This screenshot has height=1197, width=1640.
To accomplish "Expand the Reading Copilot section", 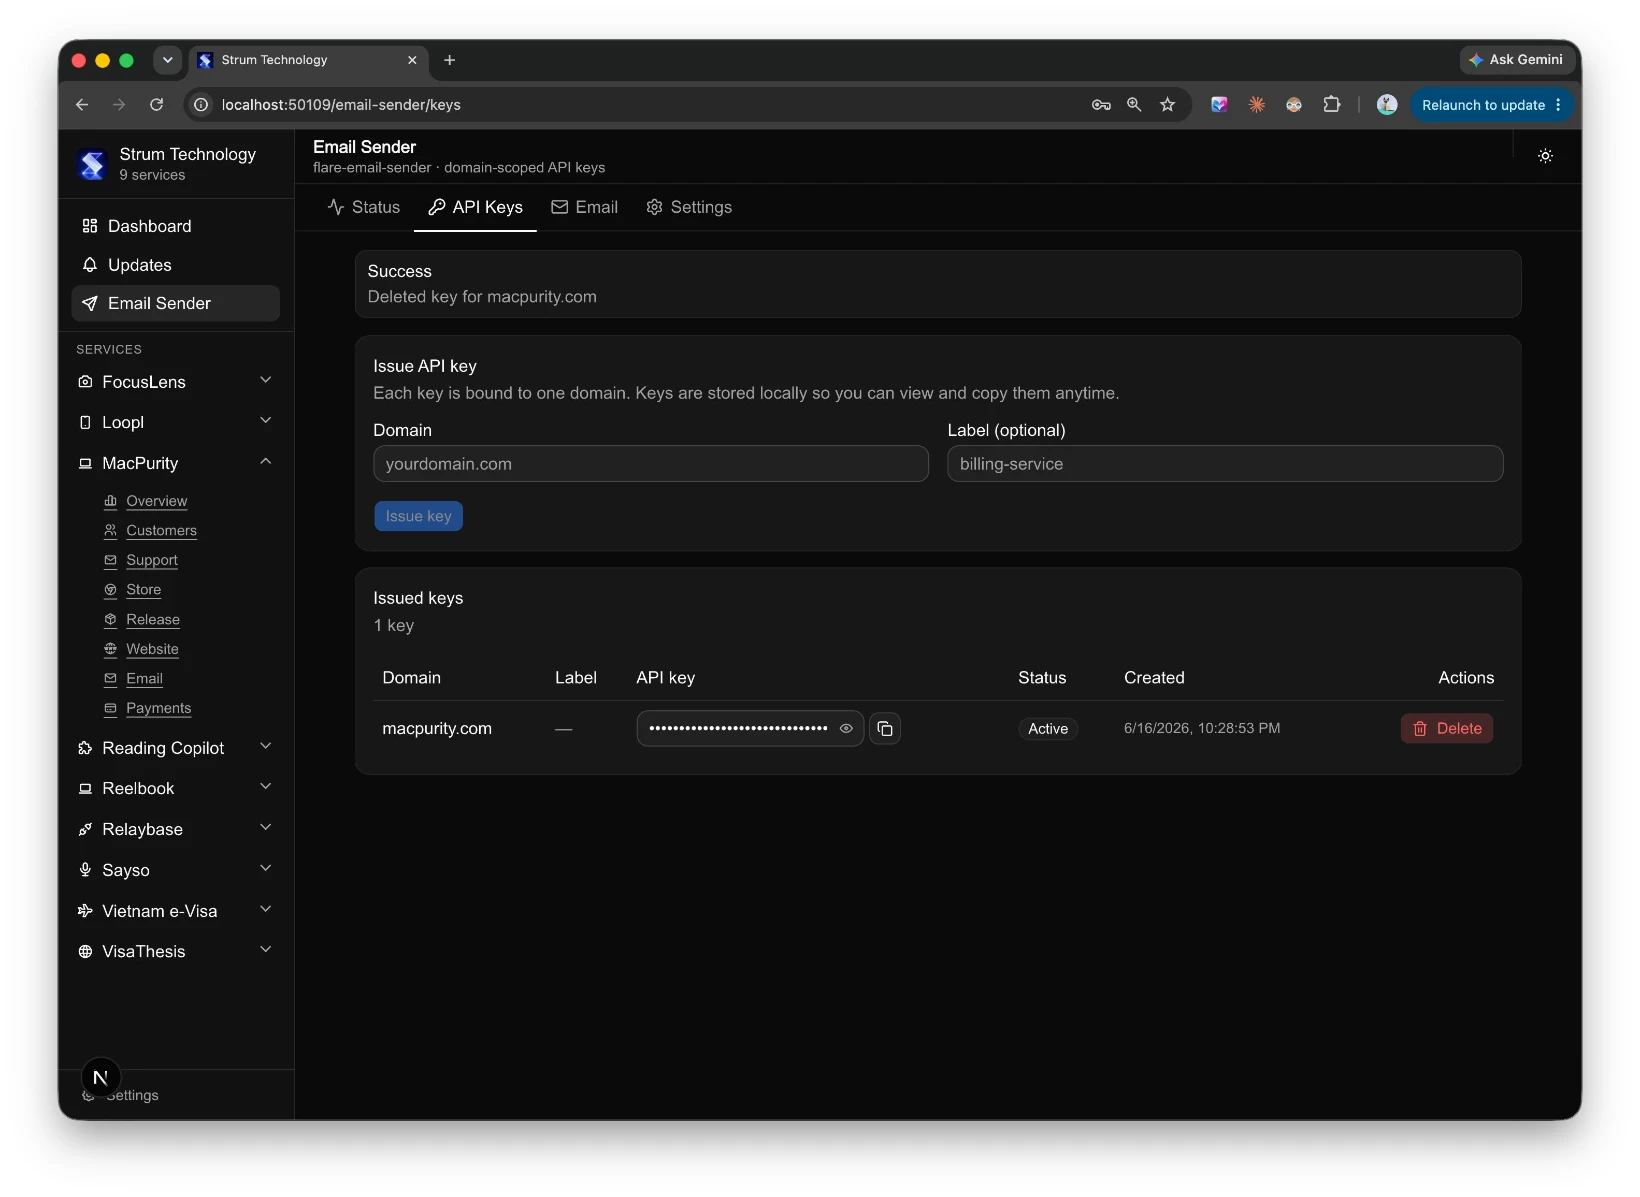I will click(x=266, y=746).
